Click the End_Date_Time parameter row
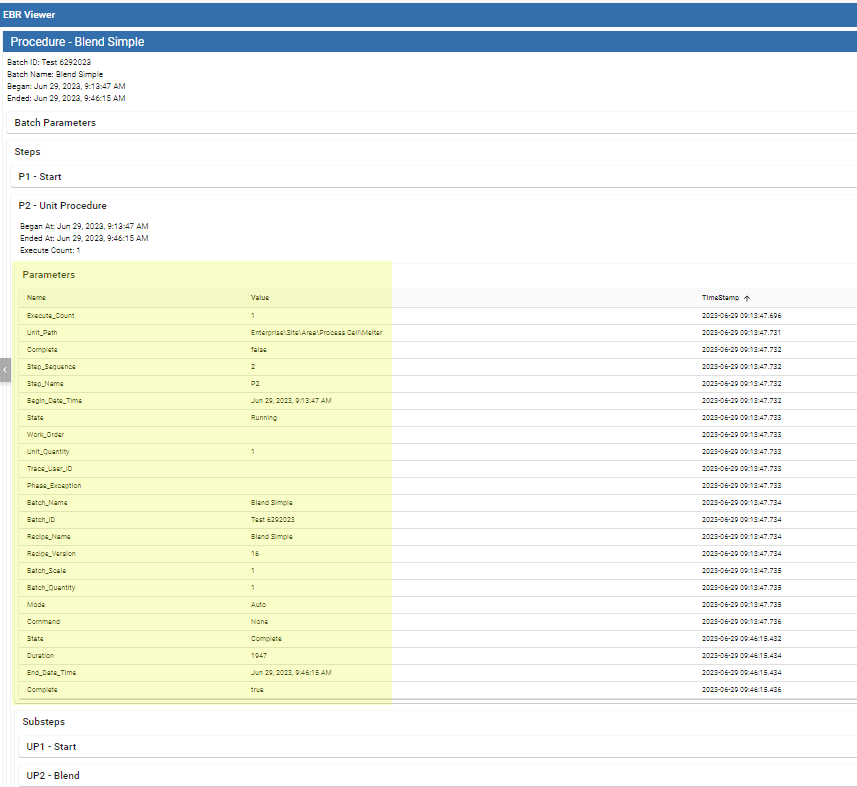The image size is (857, 787). tap(51, 673)
